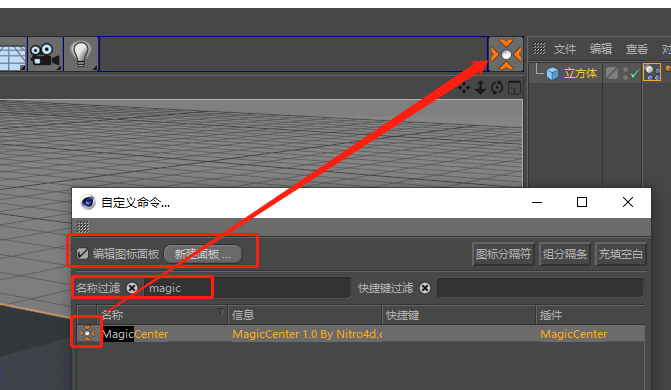The image size is (671, 390).
Task: Clear the 快捷键过滤 filter
Action: [425, 288]
